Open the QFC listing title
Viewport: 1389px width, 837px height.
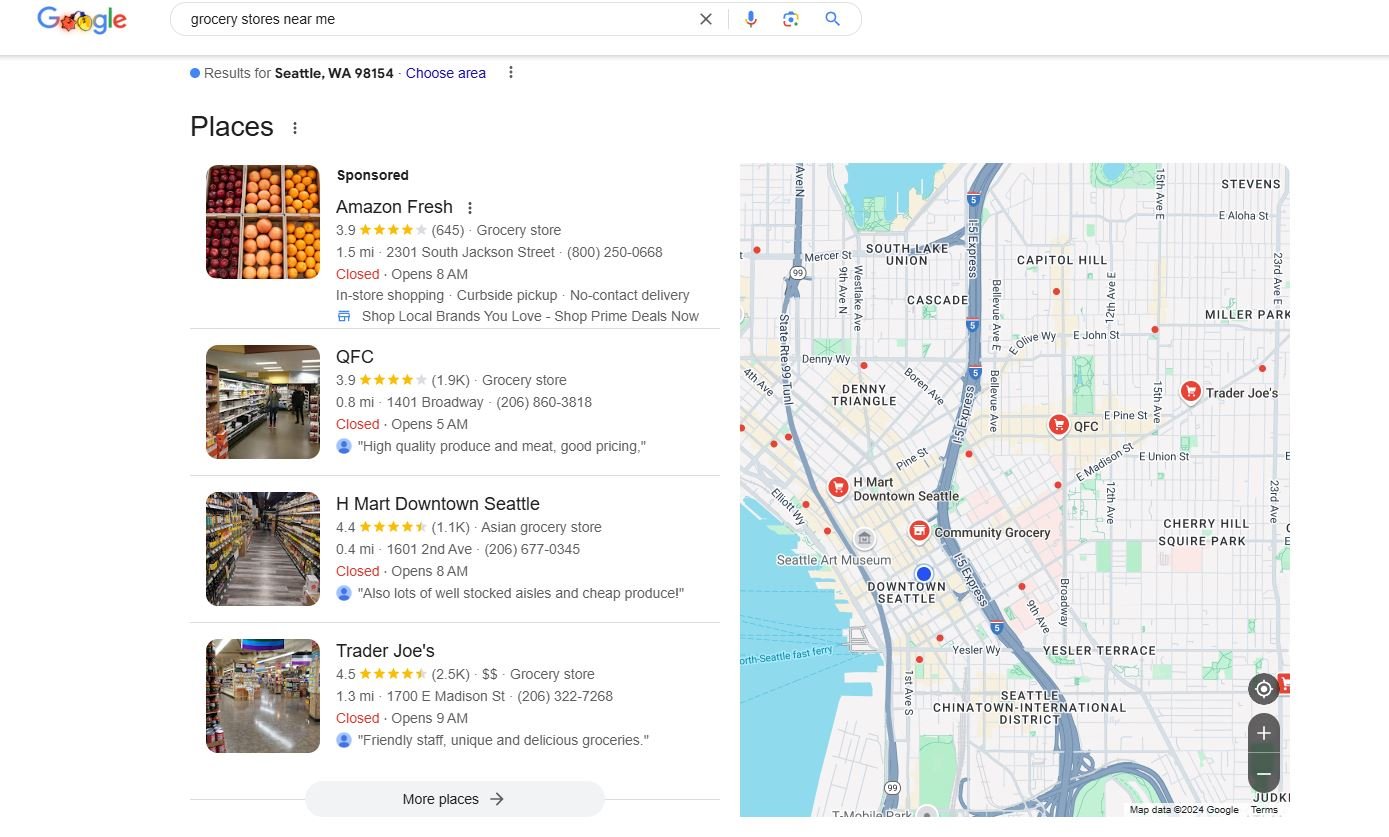355,357
